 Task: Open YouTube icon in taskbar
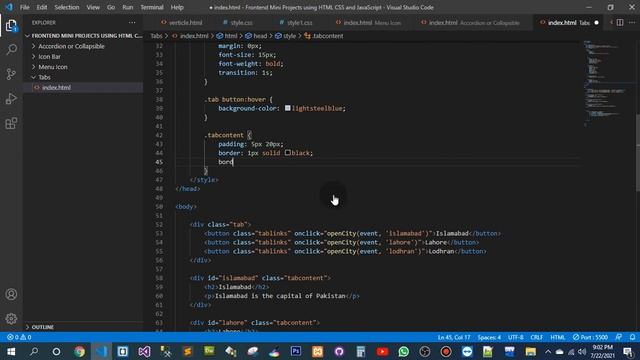click(x=382, y=351)
